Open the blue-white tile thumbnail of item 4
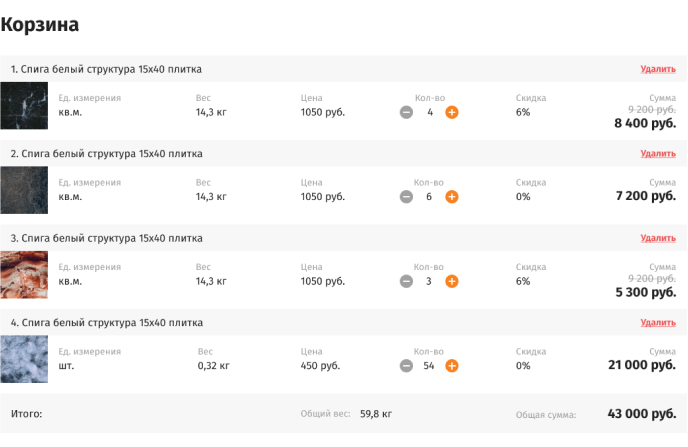The image size is (688, 447). pos(24,359)
